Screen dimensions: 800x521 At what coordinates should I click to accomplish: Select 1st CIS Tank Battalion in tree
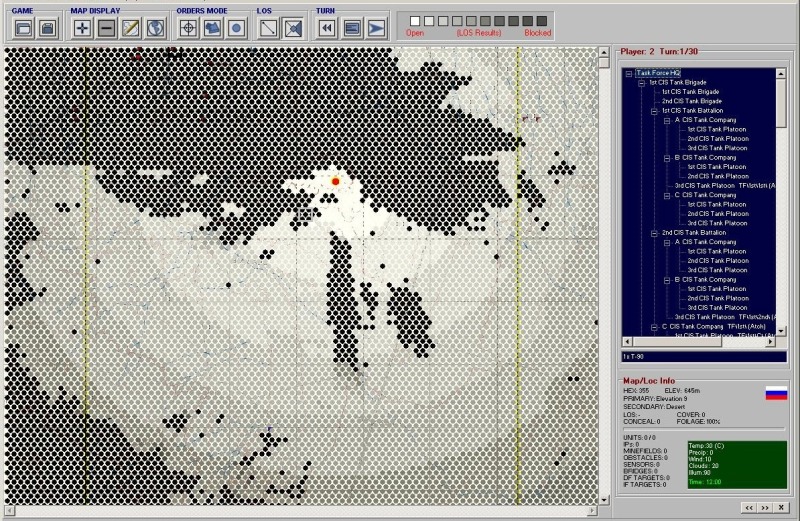click(x=691, y=111)
